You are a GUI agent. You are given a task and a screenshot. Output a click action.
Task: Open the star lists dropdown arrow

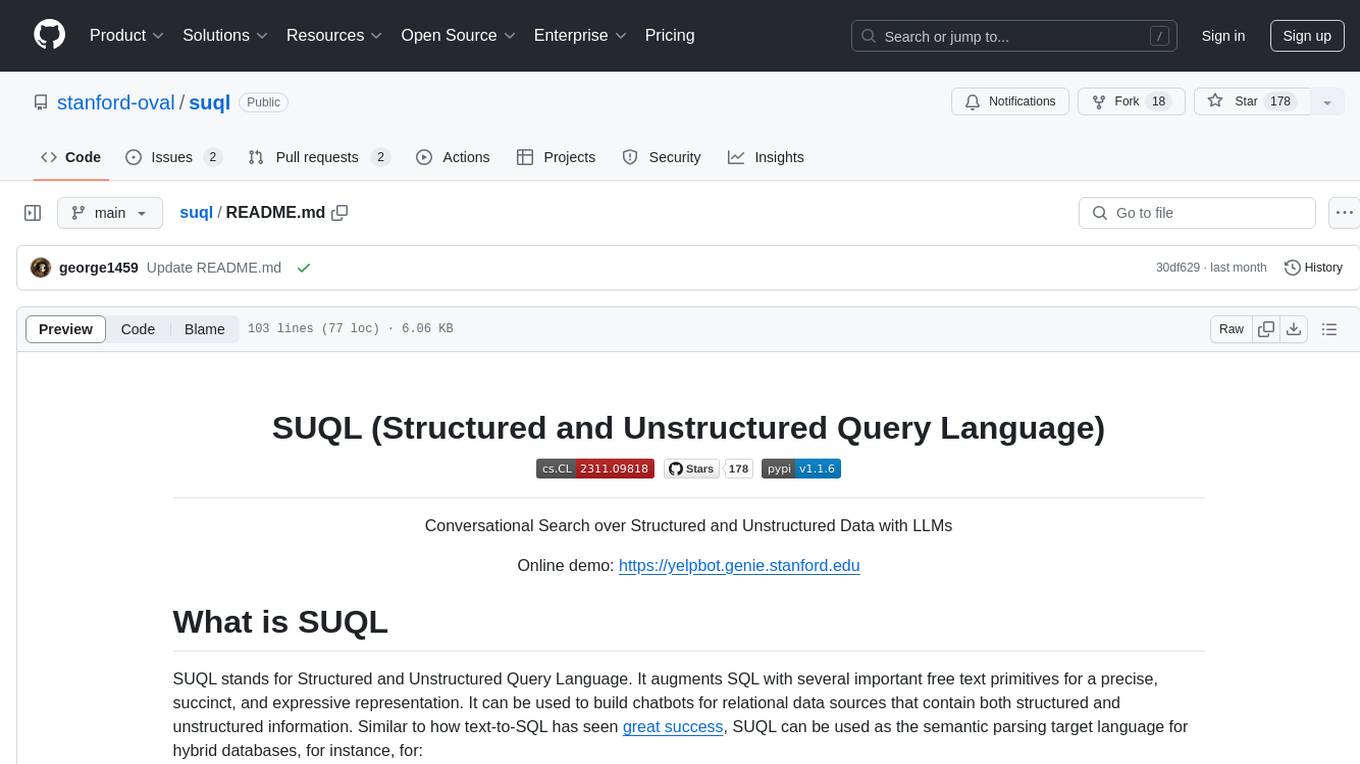tap(1327, 102)
